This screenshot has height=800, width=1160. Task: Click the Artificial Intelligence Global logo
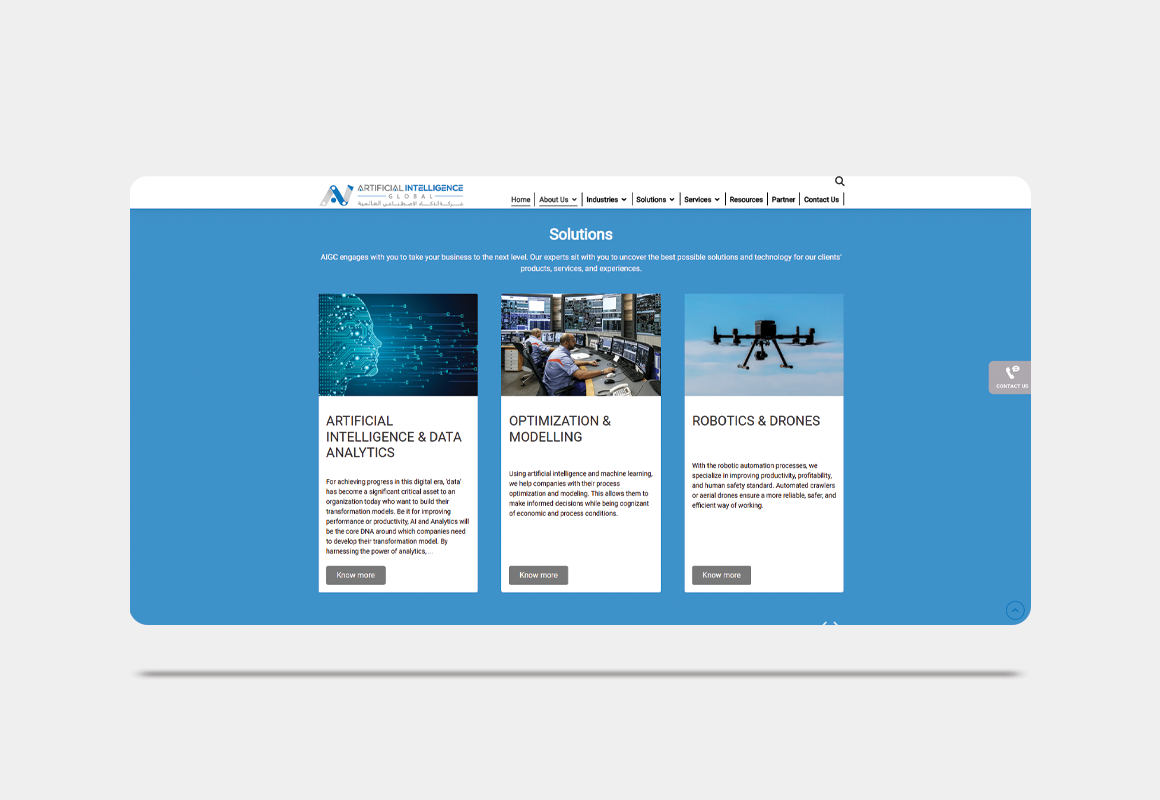[392, 194]
